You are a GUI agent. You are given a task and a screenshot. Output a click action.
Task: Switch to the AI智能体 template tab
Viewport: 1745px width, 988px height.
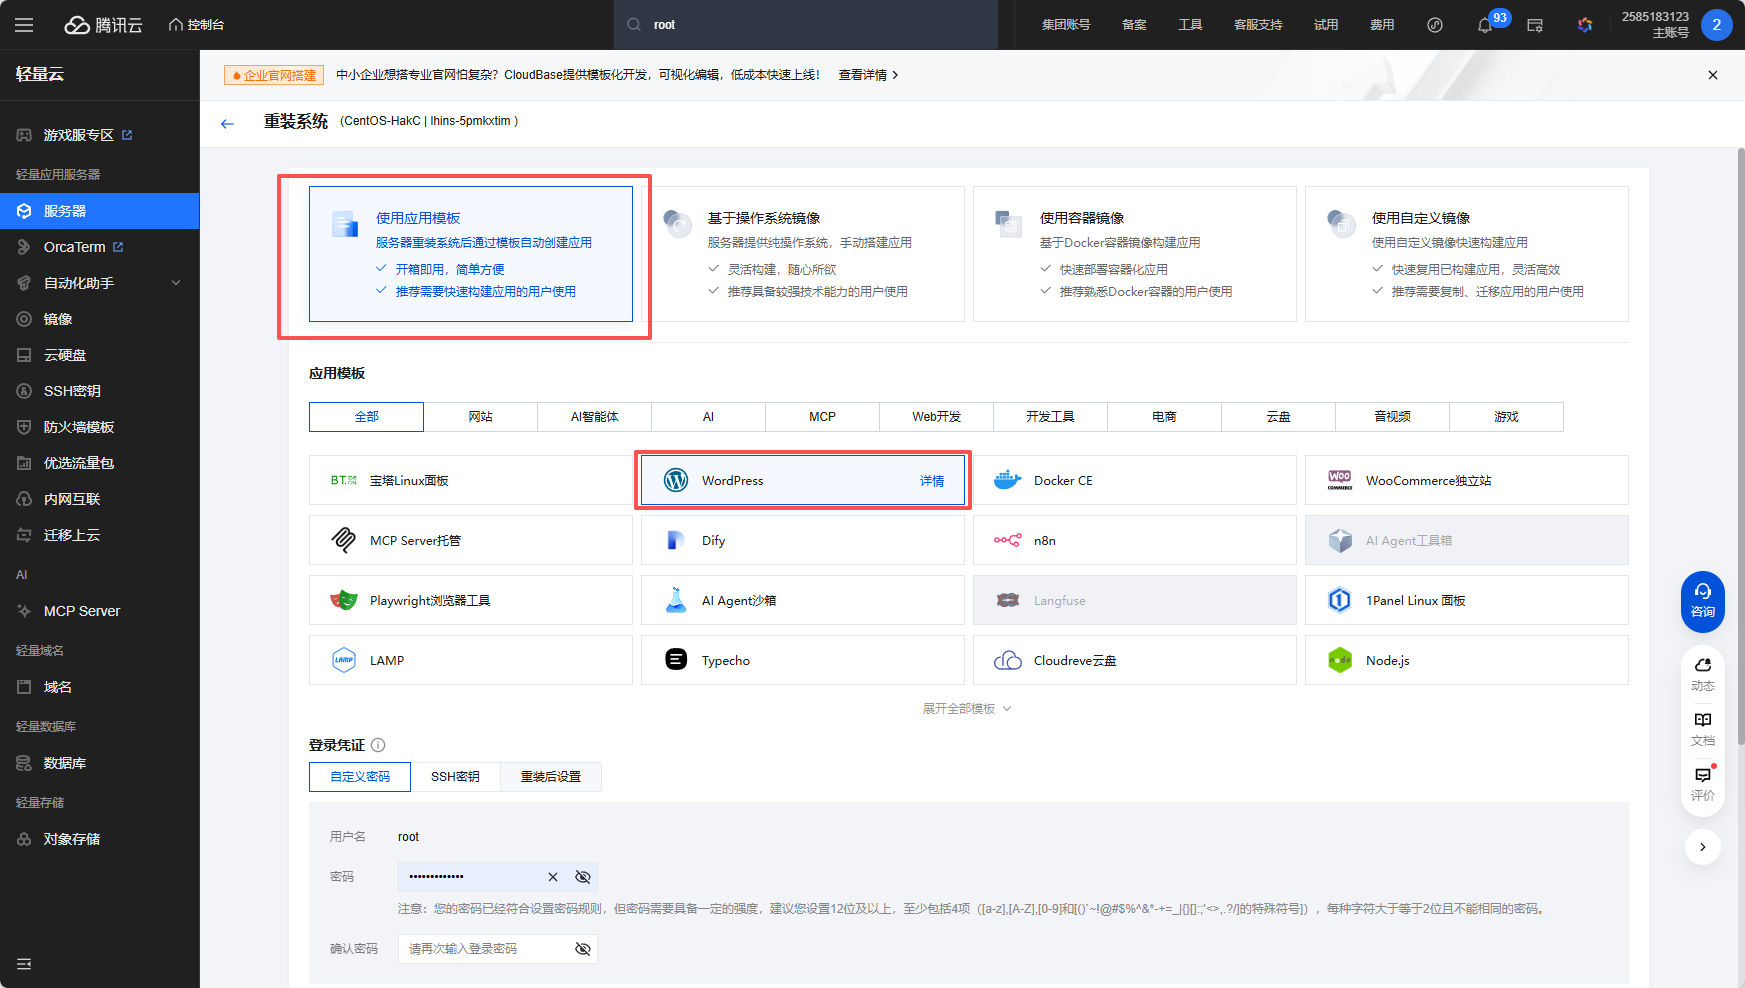point(595,417)
